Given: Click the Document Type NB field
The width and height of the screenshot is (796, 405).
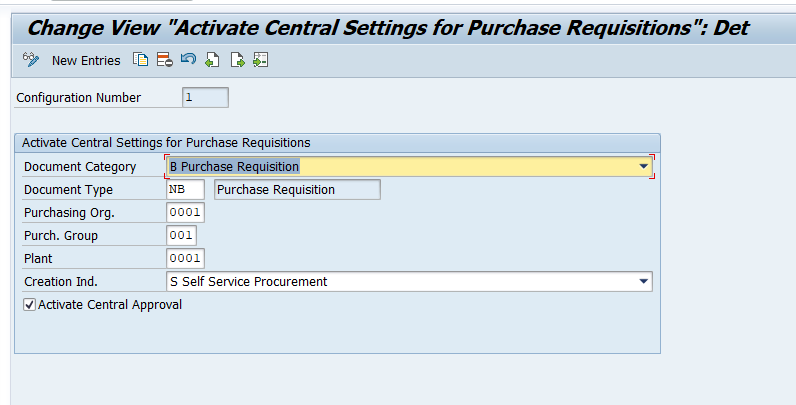Looking at the screenshot, I should 185,189.
